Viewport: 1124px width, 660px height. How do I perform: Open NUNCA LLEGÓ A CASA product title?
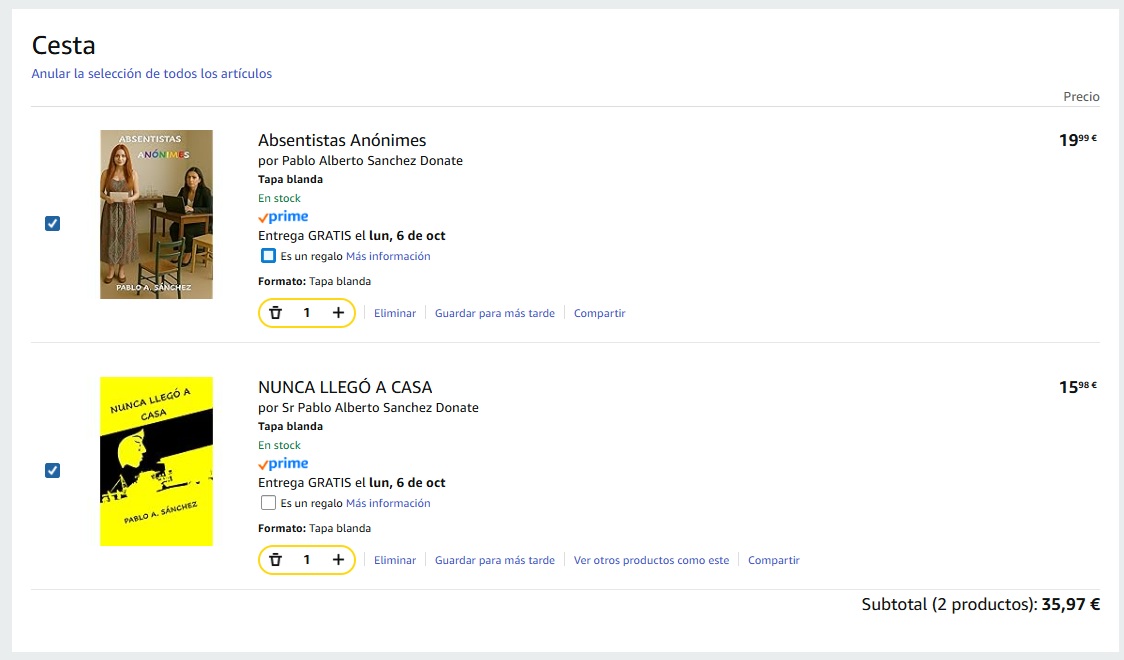click(x=345, y=387)
